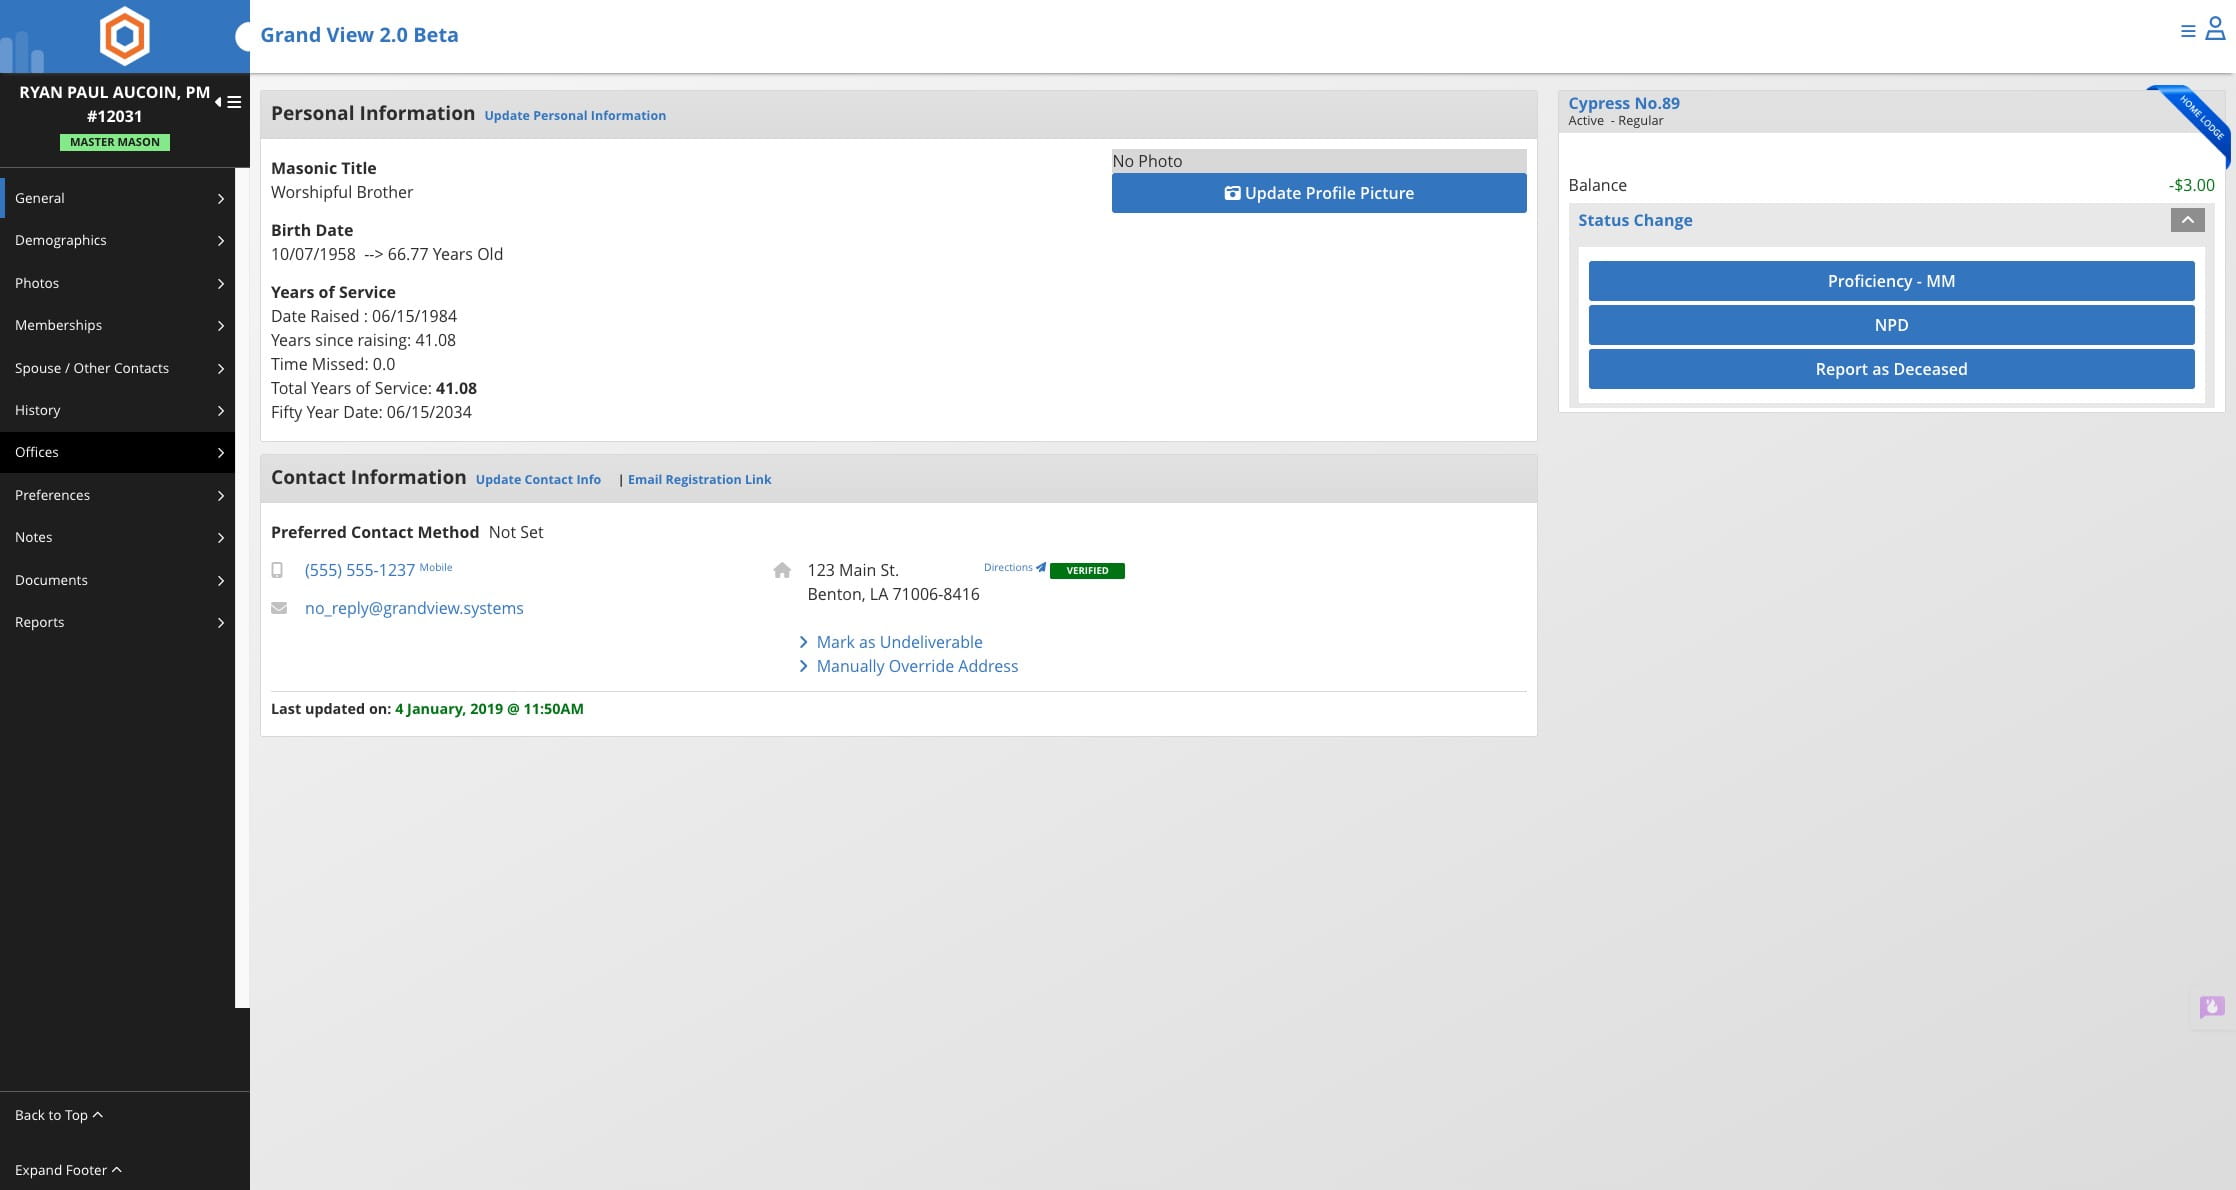Click the top-right hamburger menu icon
The image size is (2236, 1190).
2188,32
